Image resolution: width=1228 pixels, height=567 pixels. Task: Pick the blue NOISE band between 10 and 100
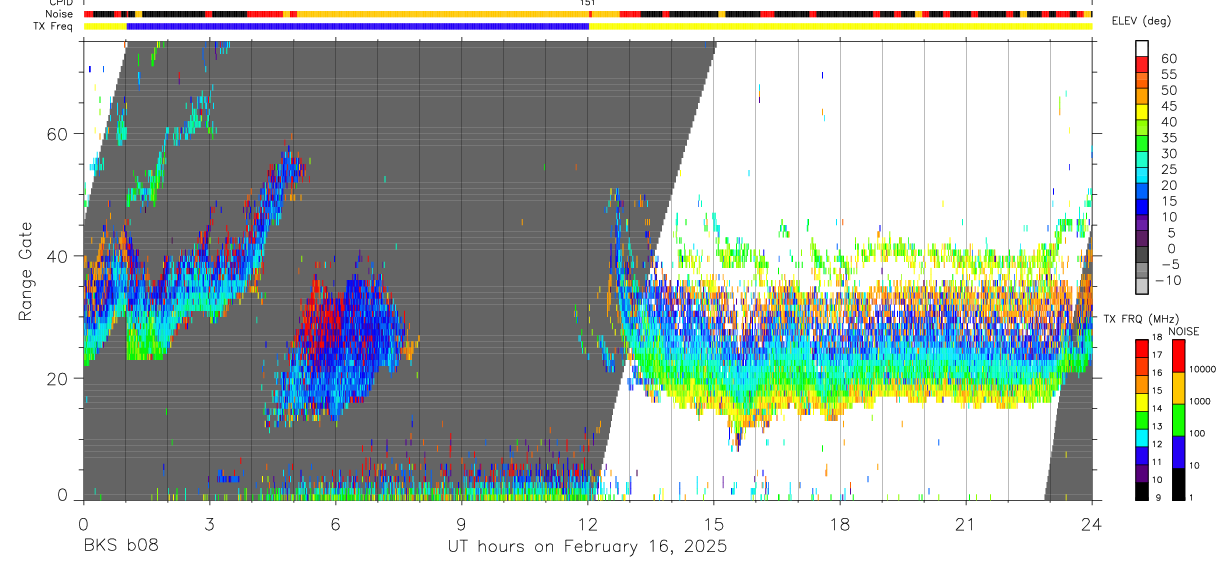pyautogui.click(x=1178, y=452)
